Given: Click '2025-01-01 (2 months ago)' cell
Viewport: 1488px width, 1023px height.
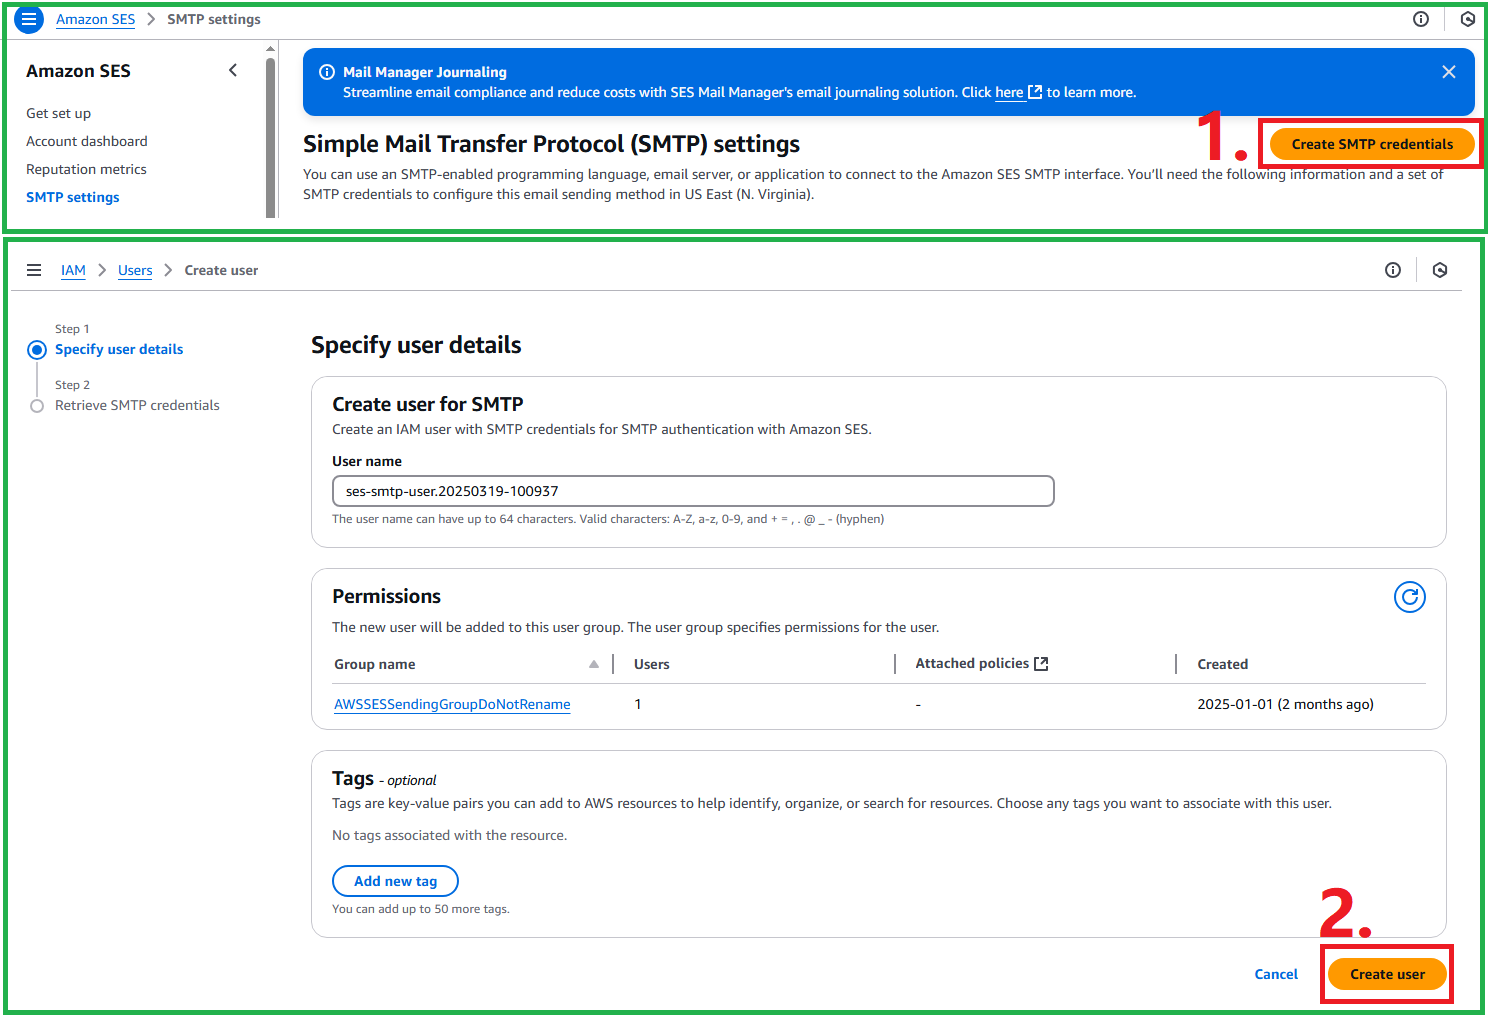Looking at the screenshot, I should click(1286, 704).
